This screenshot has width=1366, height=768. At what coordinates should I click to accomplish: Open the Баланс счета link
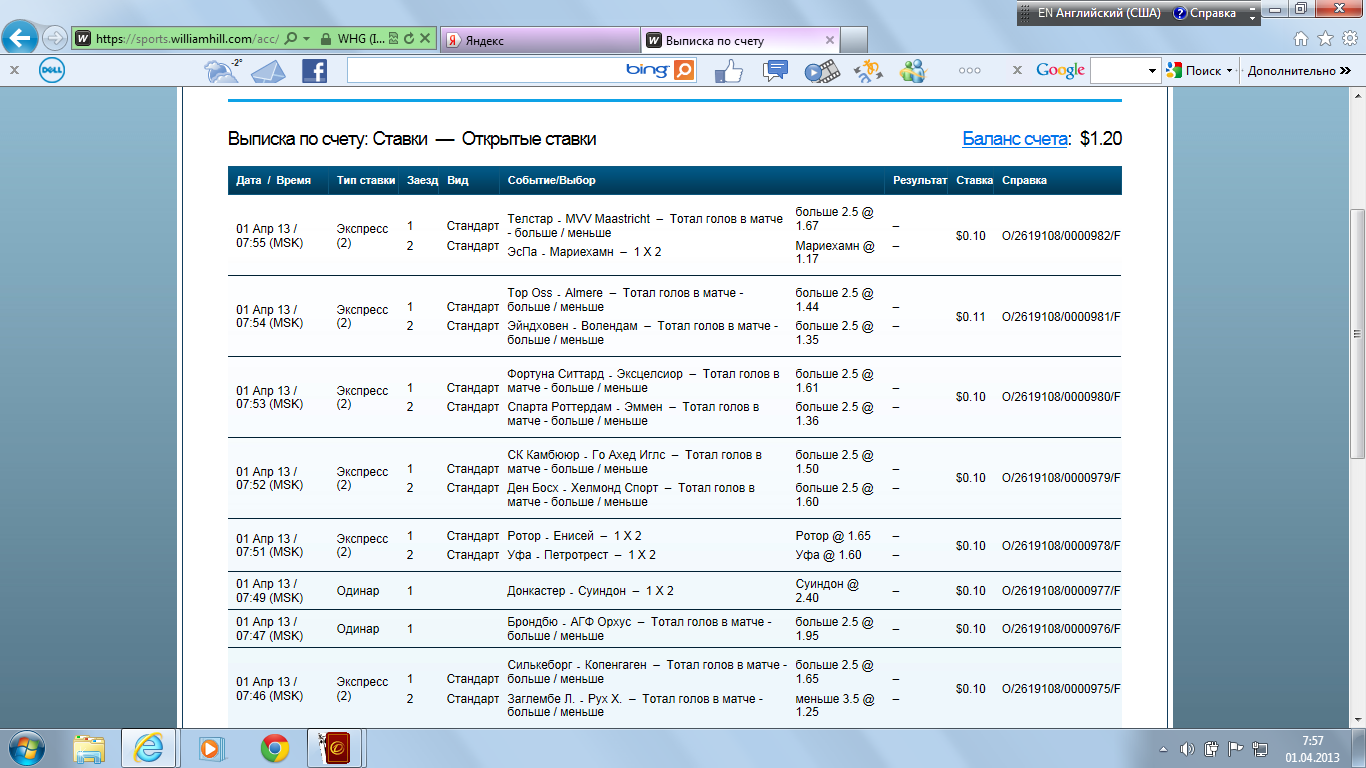(1014, 139)
